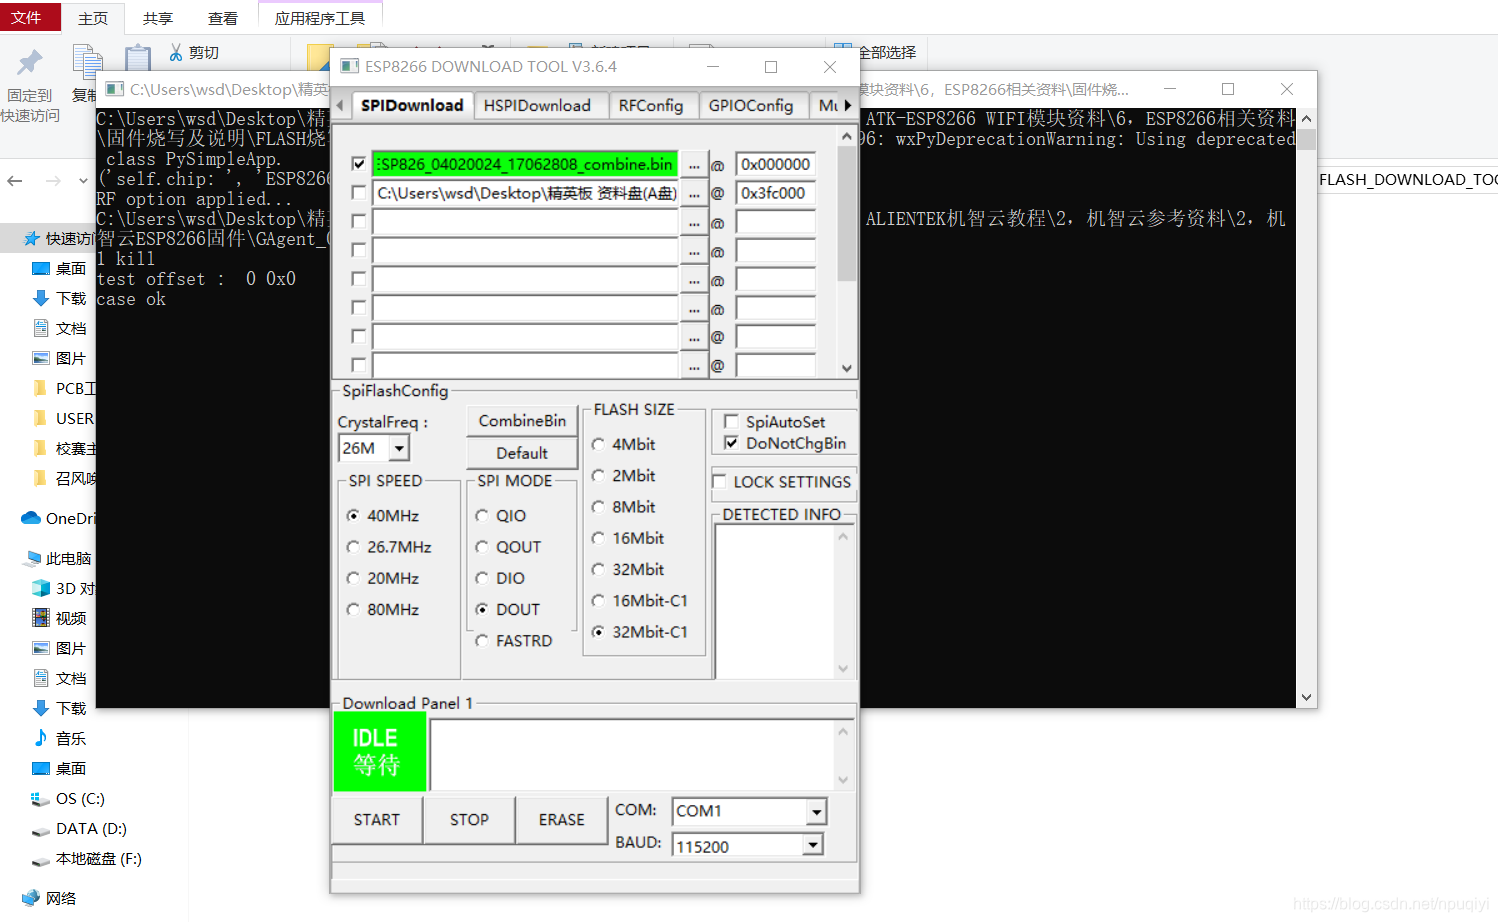Click ESP8266 Download Tool title bar icon
This screenshot has width=1498, height=922.
pyautogui.click(x=350, y=66)
